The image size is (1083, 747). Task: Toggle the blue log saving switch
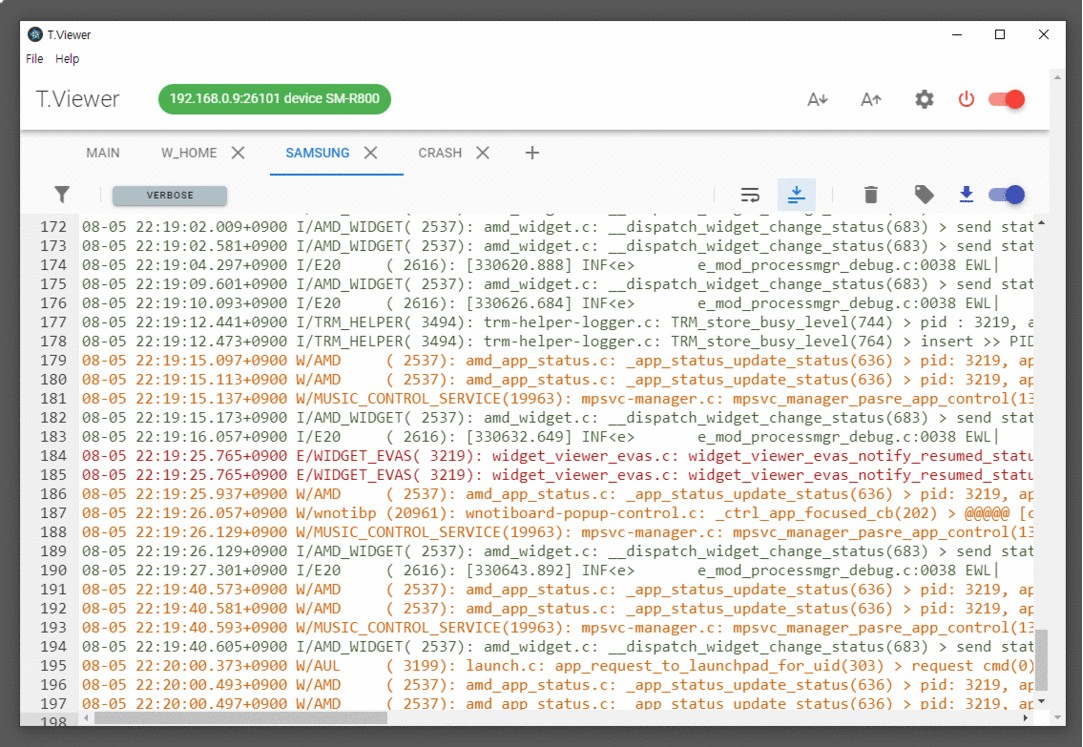tap(1006, 195)
